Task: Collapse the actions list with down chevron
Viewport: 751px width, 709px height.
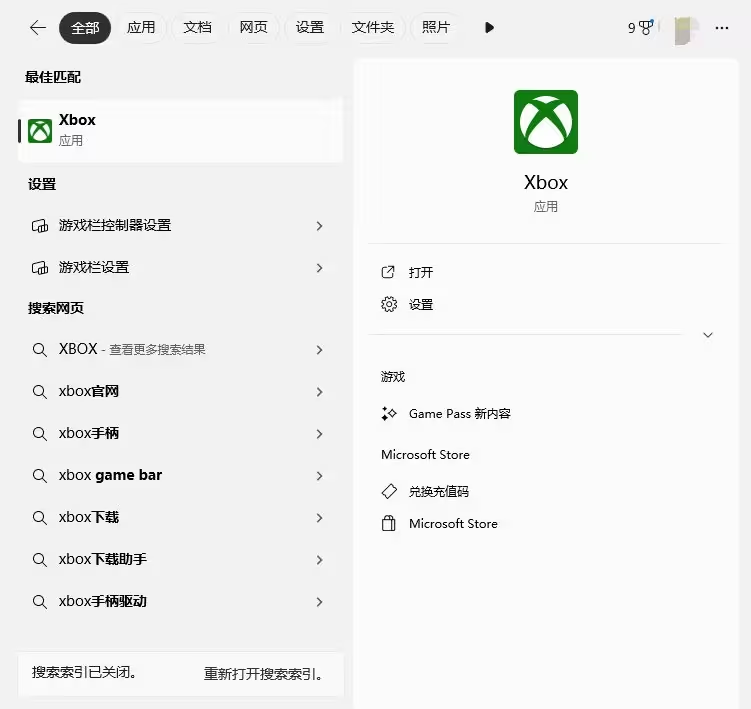Action: [708, 335]
